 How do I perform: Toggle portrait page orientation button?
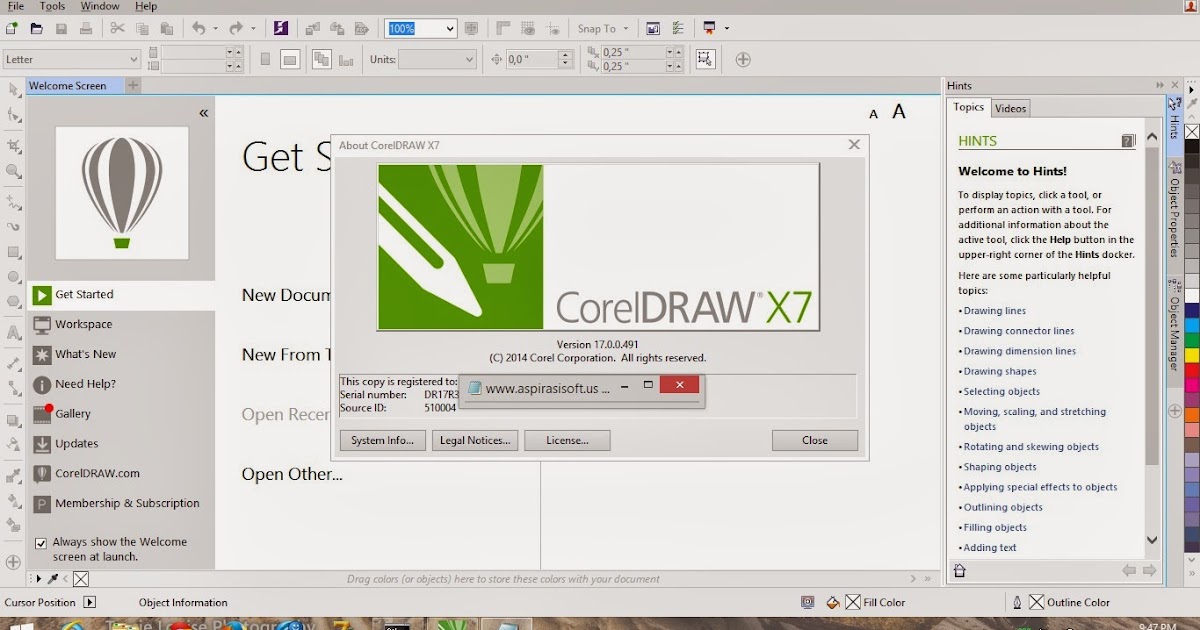[x=265, y=59]
